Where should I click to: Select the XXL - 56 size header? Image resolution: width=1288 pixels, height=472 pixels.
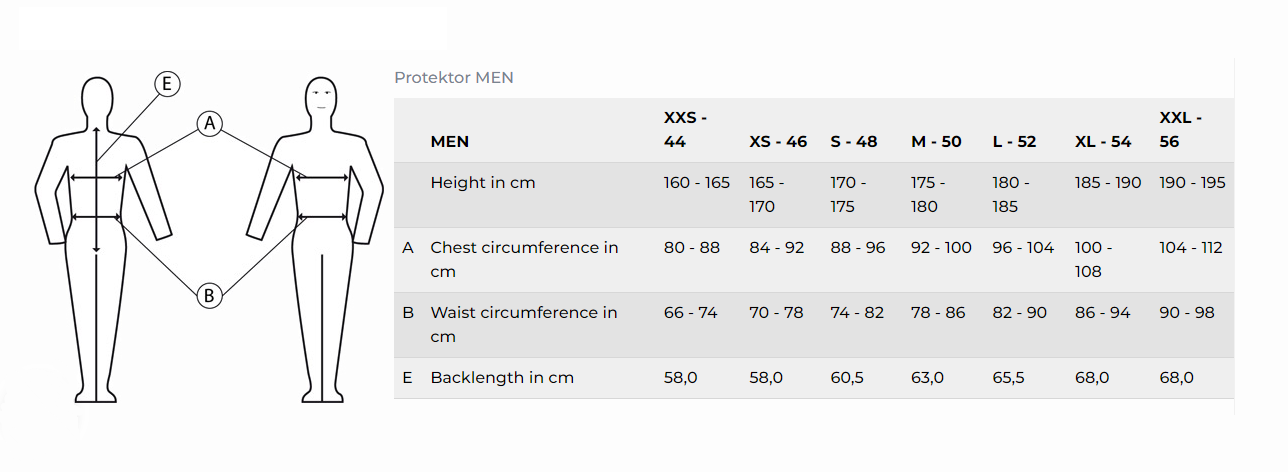[x=1181, y=130]
